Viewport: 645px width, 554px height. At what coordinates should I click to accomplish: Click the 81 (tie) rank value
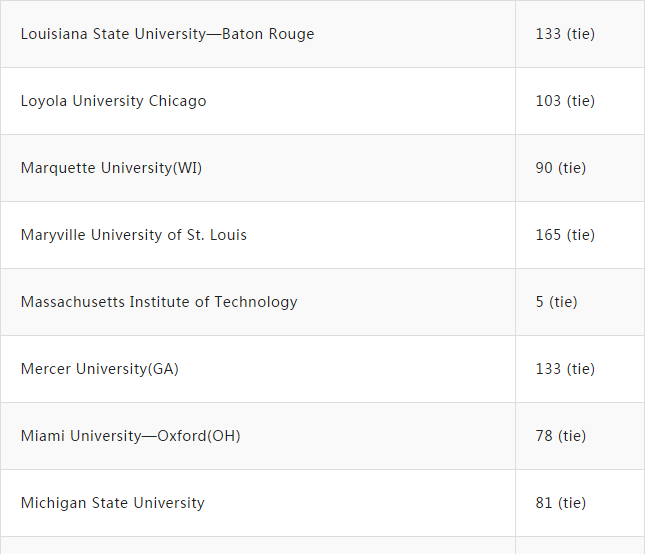pyautogui.click(x=561, y=503)
